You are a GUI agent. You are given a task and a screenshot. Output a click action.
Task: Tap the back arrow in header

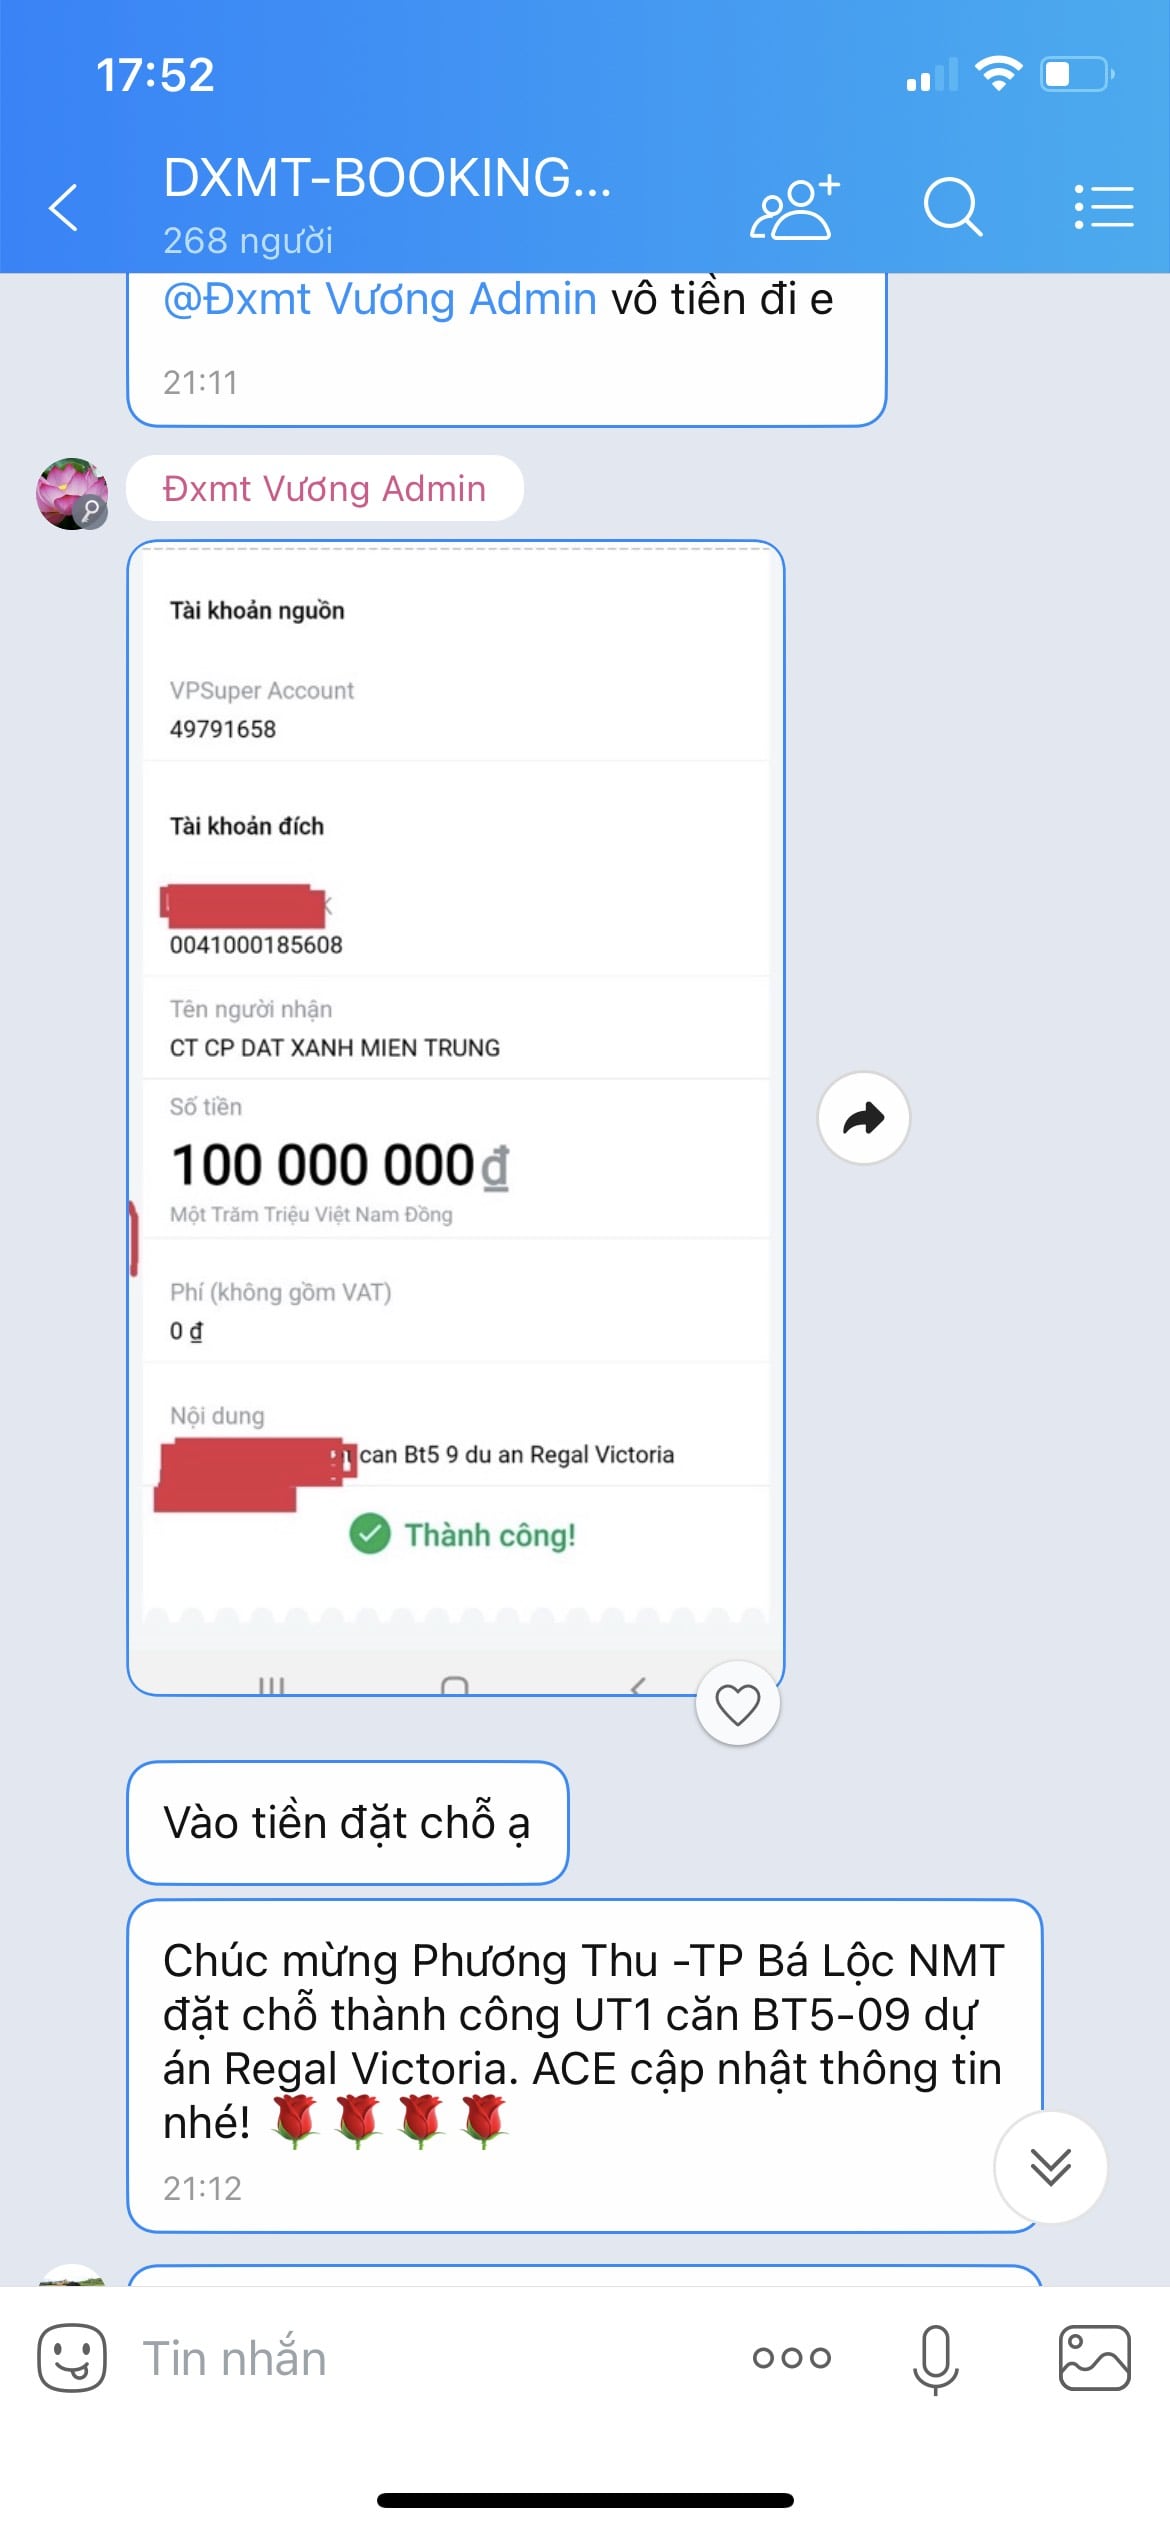[63, 207]
